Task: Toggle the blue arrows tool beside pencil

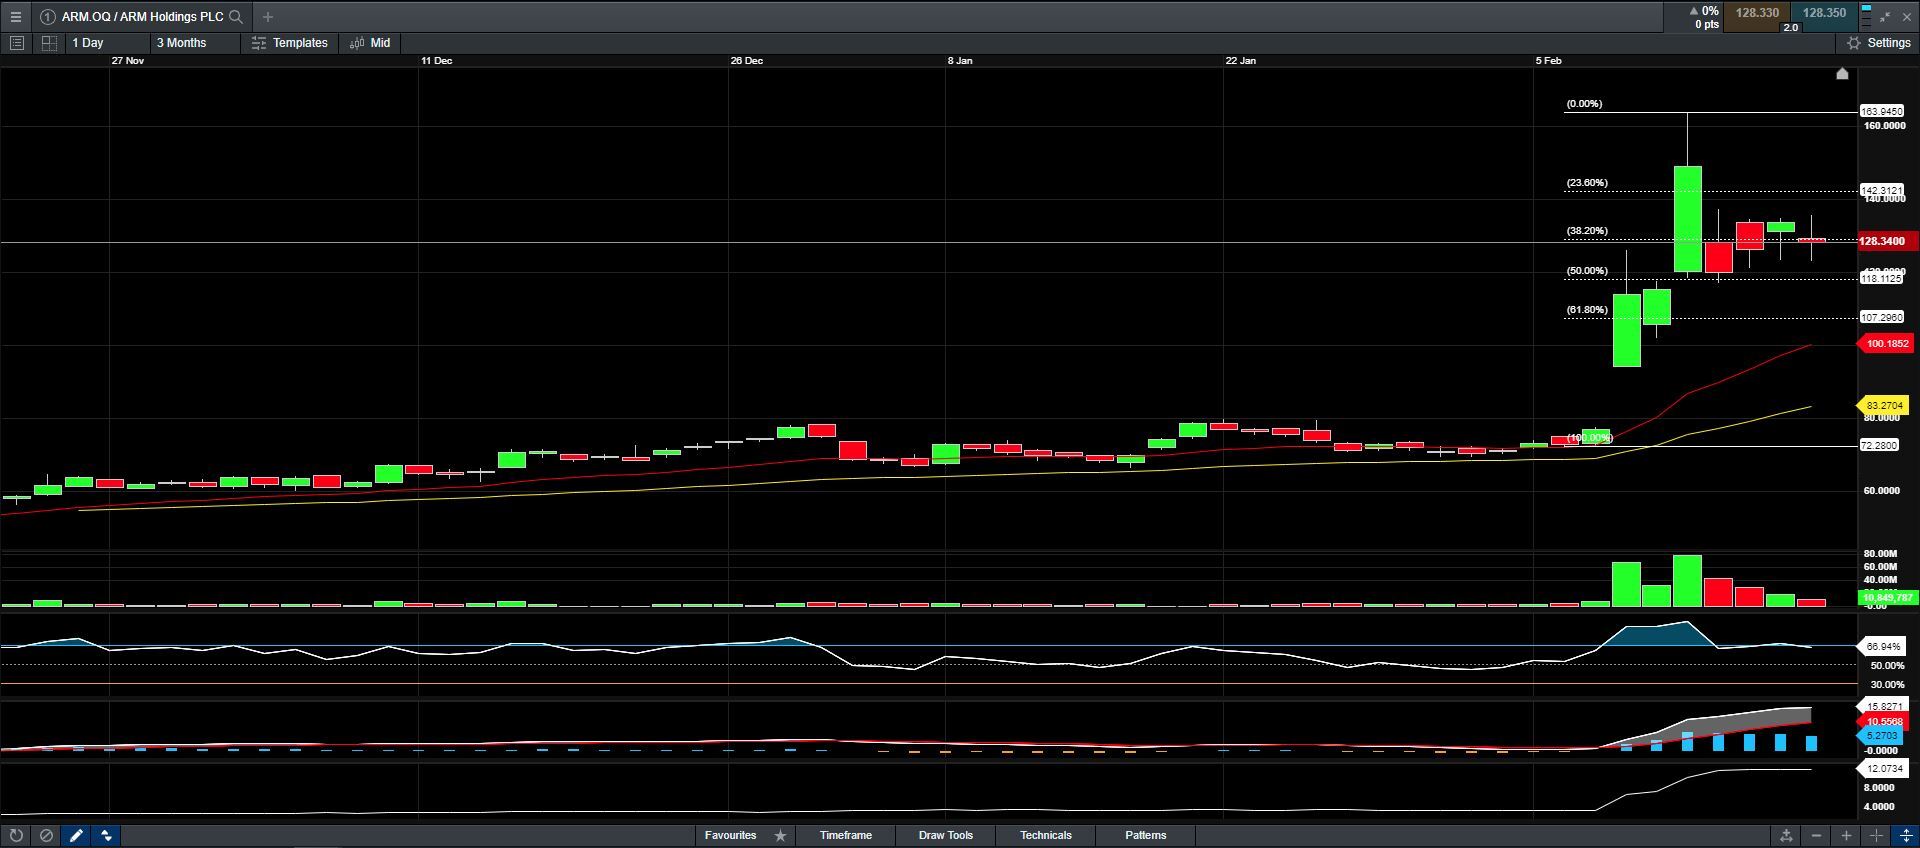Action: point(106,835)
